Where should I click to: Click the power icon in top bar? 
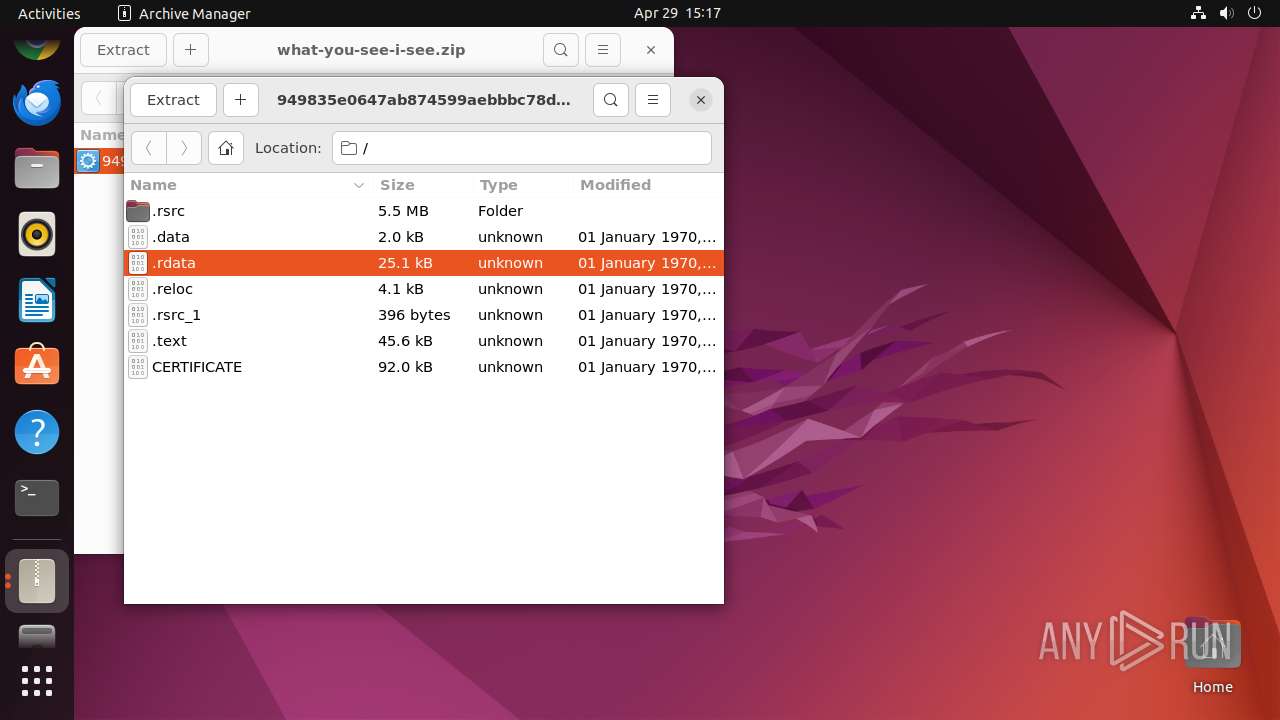click(1255, 13)
